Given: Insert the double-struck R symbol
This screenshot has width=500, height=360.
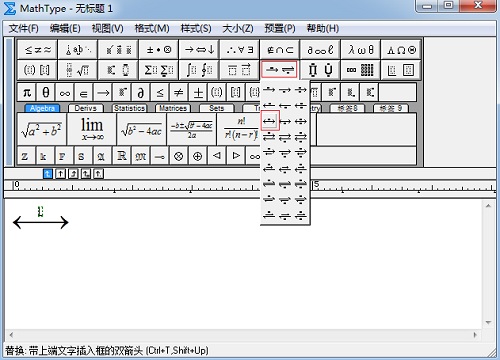Looking at the screenshot, I should click(x=122, y=156).
